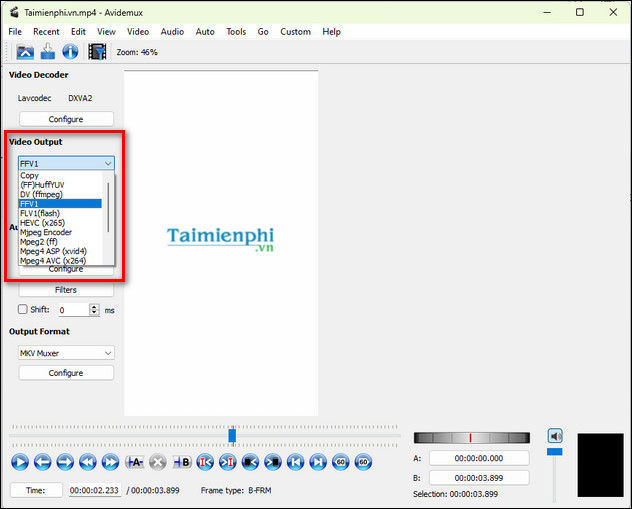Screen dimensions: 632x509
Task: Set start marker A
Action: pos(135,462)
